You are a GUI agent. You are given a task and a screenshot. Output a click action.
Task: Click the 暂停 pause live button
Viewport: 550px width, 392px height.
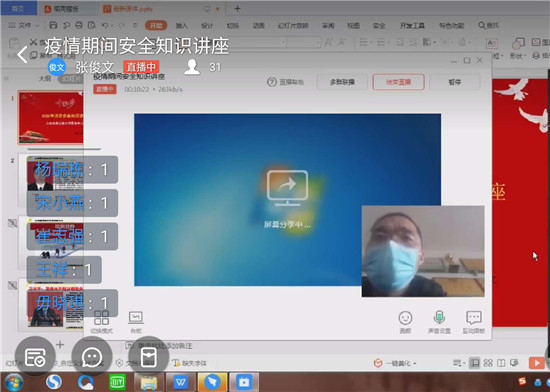(x=455, y=82)
